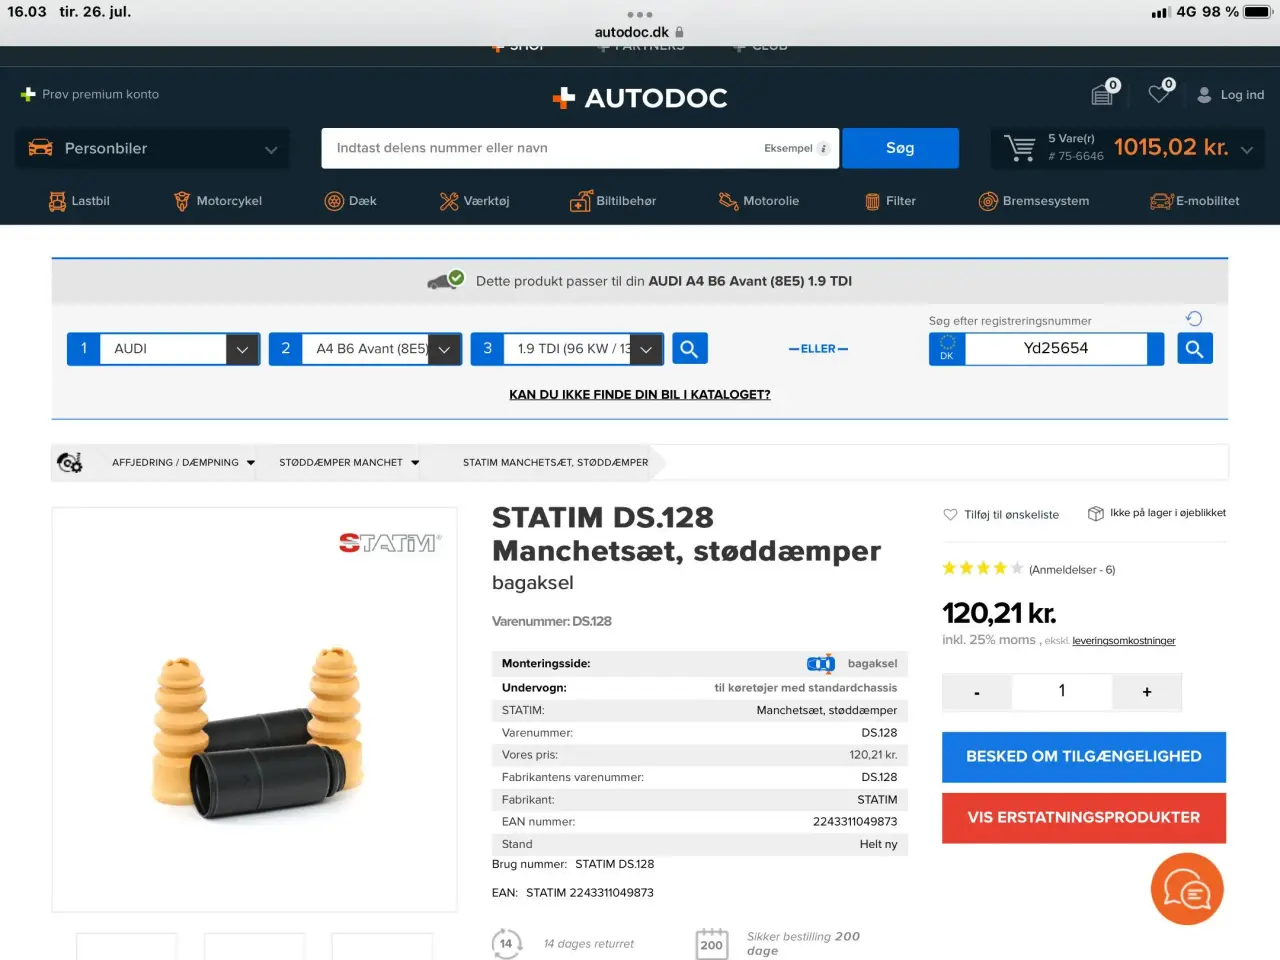This screenshot has width=1280, height=960.
Task: Click the AUTODOC logo
Action: (640, 97)
